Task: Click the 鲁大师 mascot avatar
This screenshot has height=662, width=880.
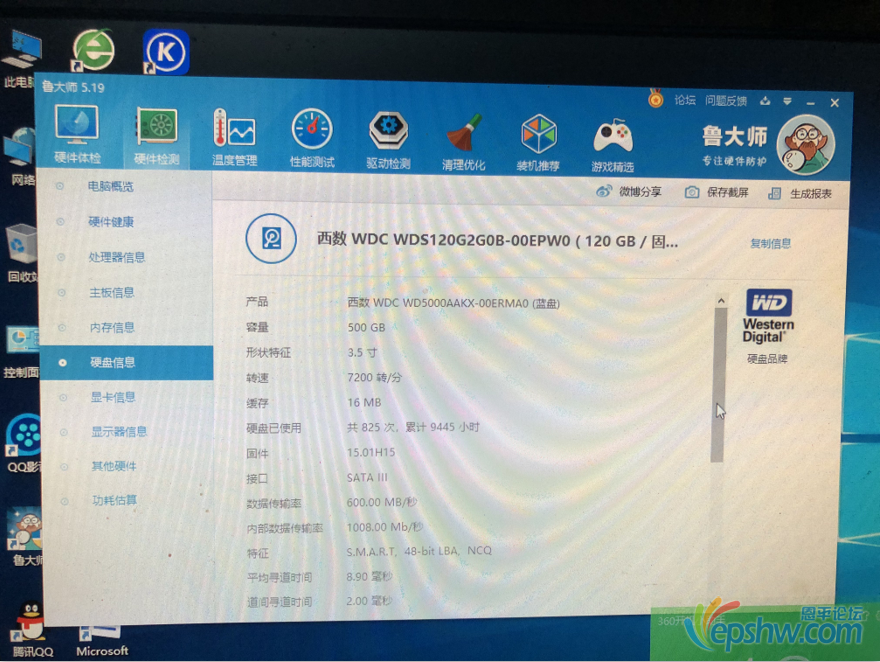Action: coord(806,144)
